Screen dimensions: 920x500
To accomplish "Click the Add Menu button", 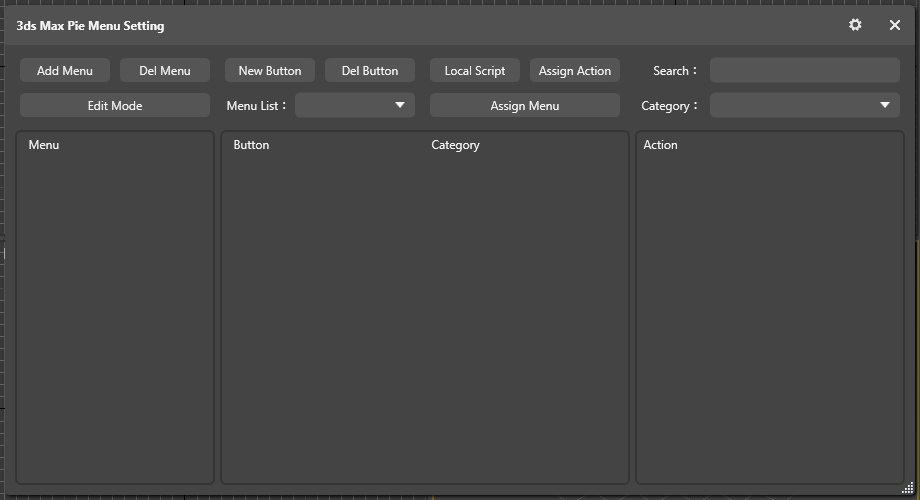I will click(x=65, y=70).
